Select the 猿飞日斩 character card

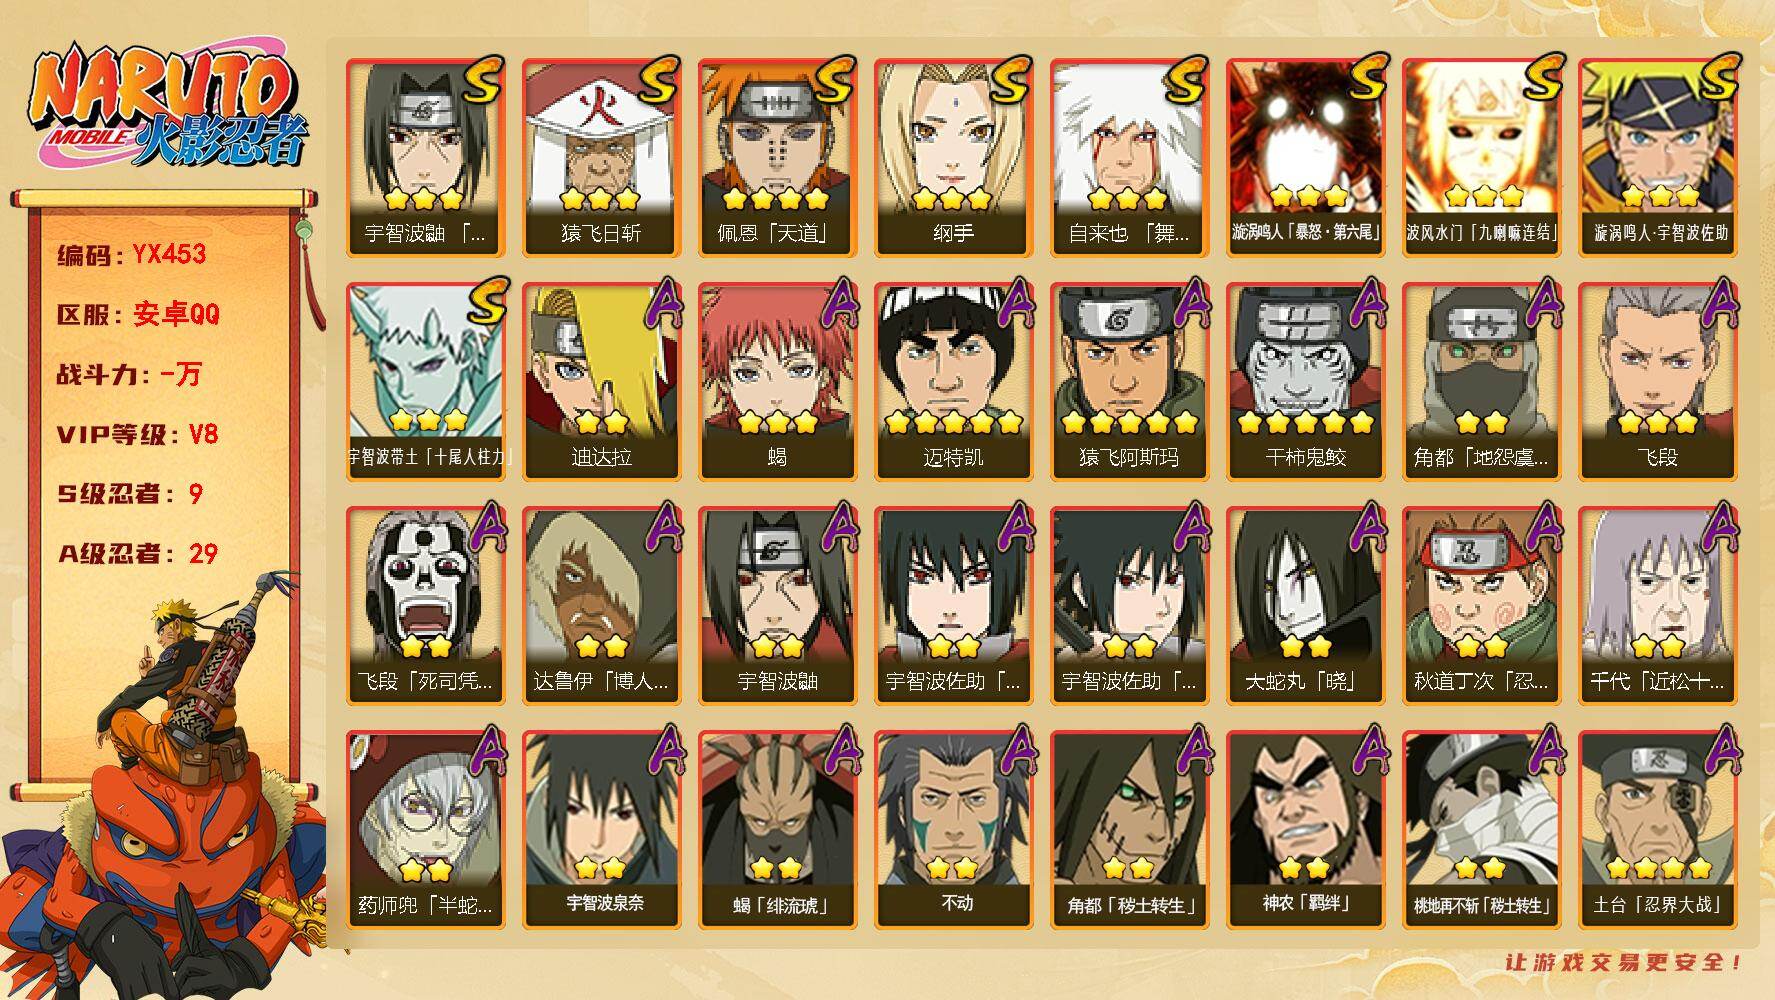[601, 157]
